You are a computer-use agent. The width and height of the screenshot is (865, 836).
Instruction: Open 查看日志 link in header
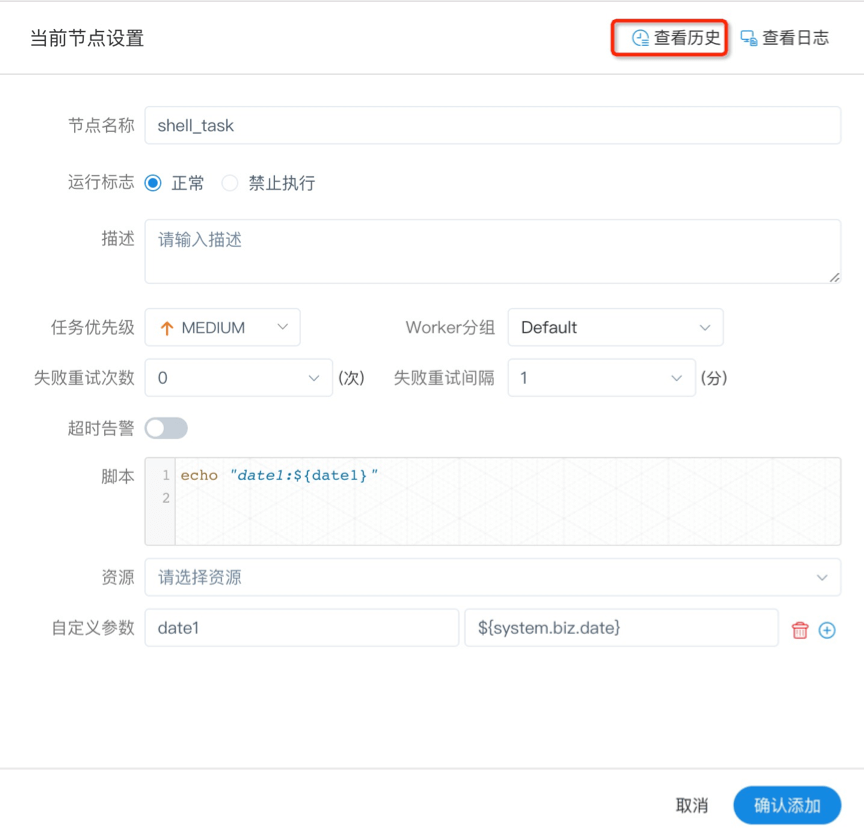click(795, 39)
